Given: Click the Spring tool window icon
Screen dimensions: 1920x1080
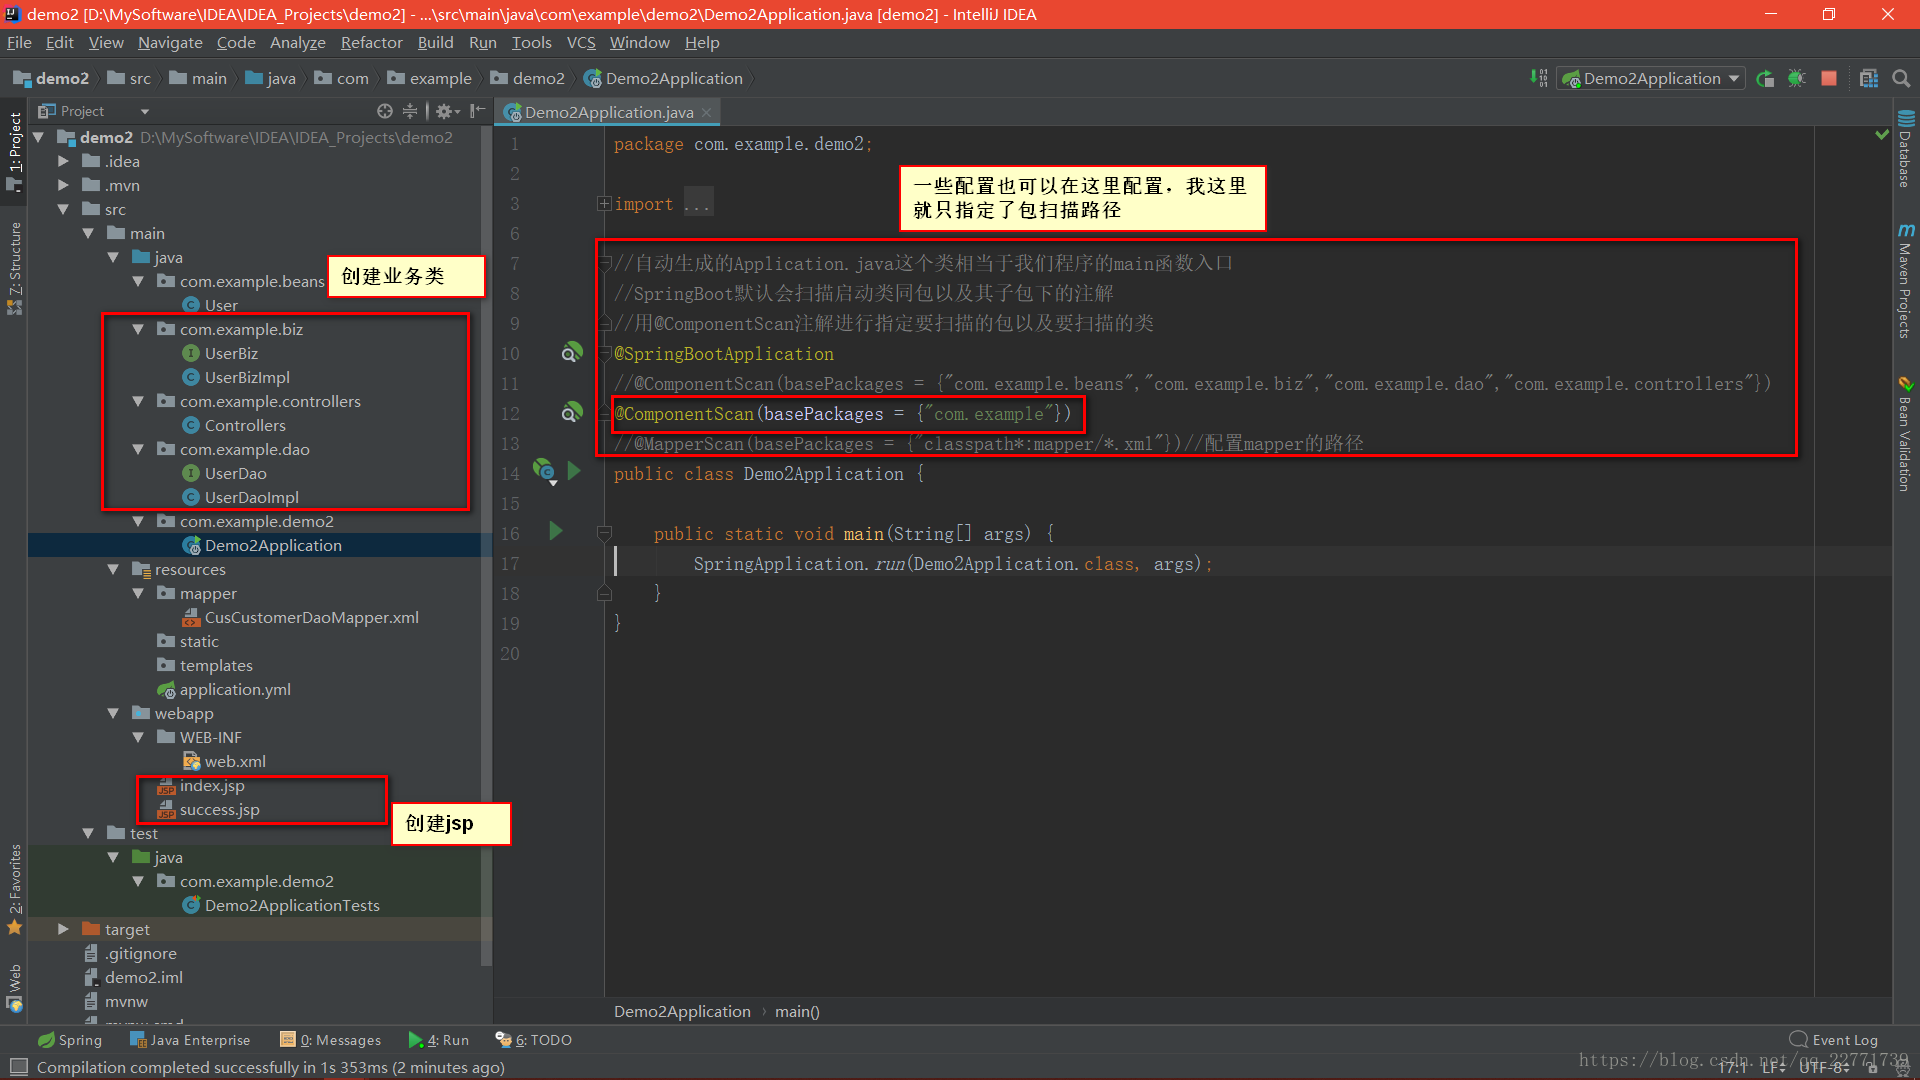Looking at the screenshot, I should point(65,1040).
